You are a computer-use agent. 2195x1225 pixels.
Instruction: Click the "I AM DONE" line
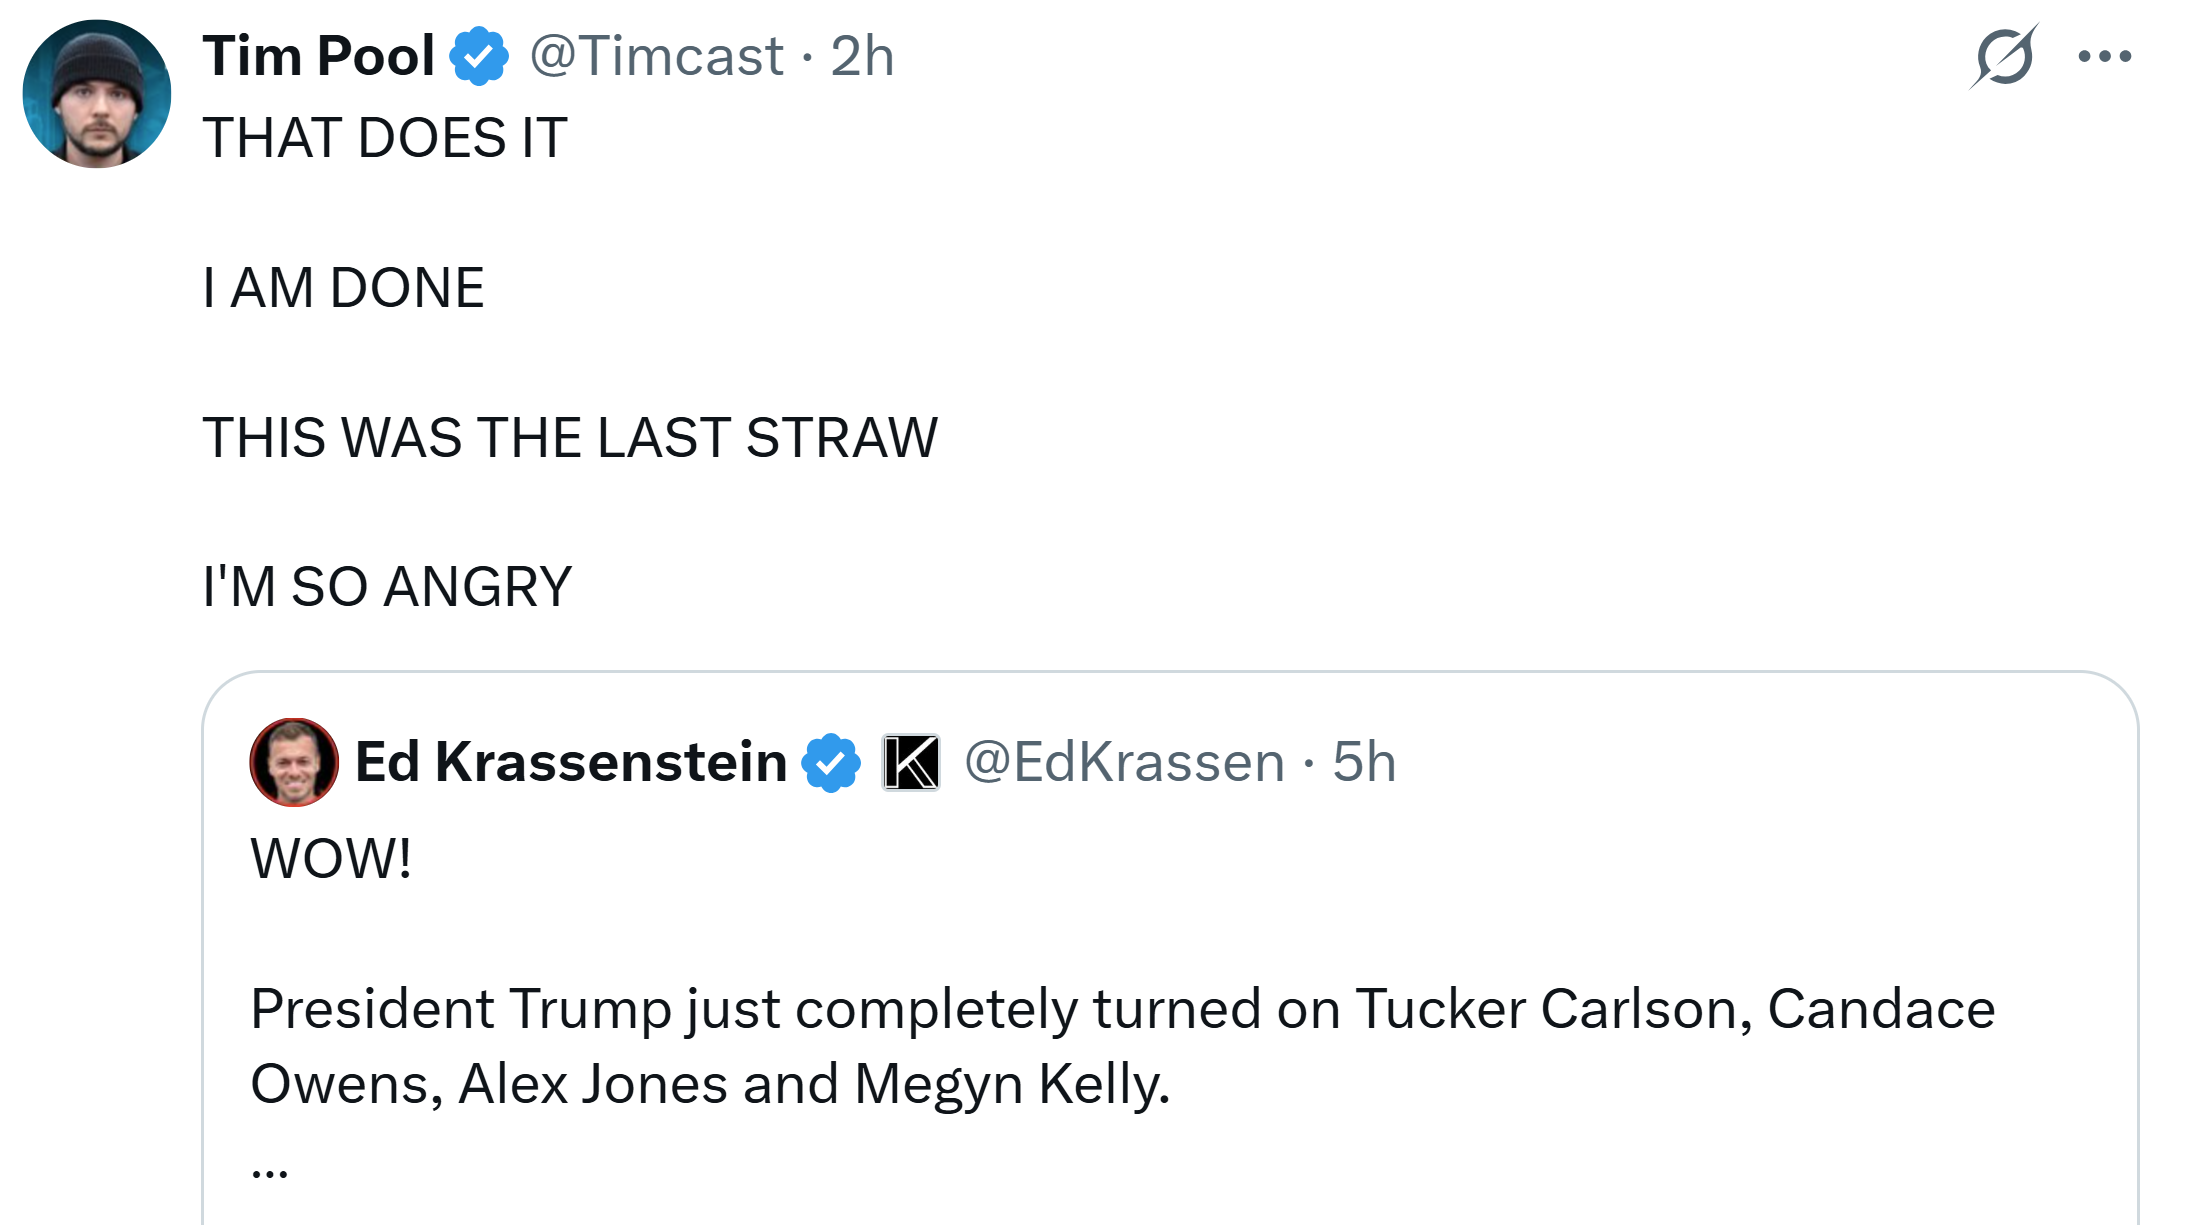(343, 288)
